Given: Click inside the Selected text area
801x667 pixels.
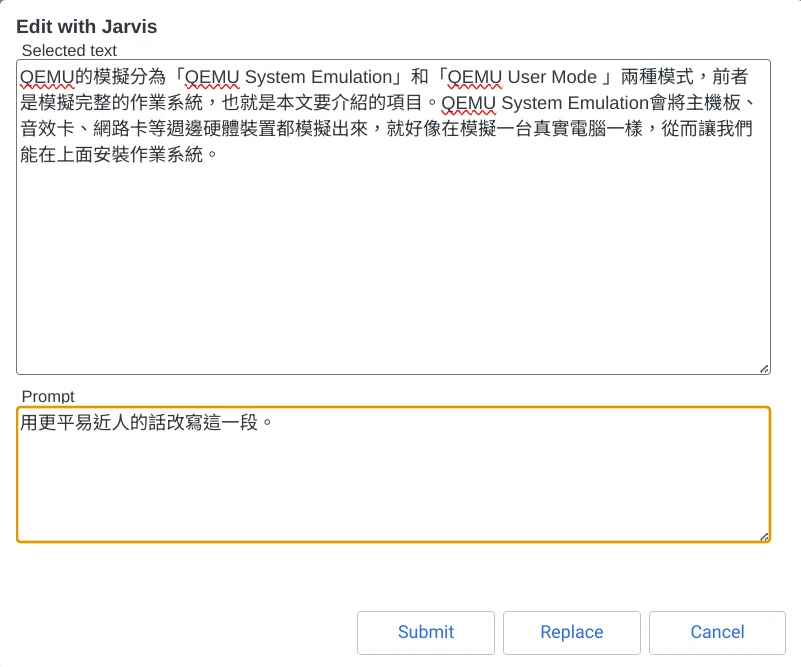Looking at the screenshot, I should [390, 250].
